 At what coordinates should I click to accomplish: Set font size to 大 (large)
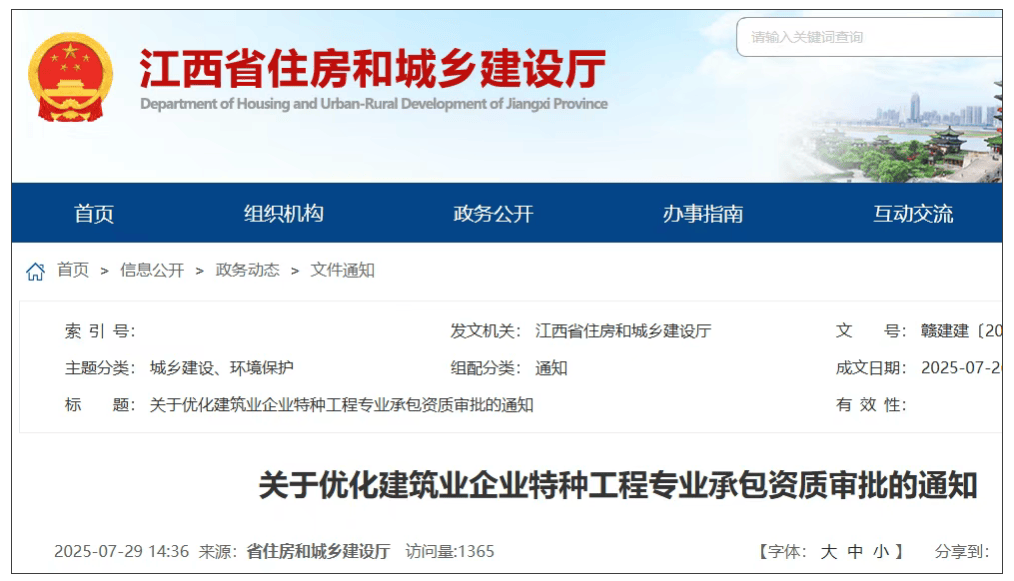tap(829, 552)
